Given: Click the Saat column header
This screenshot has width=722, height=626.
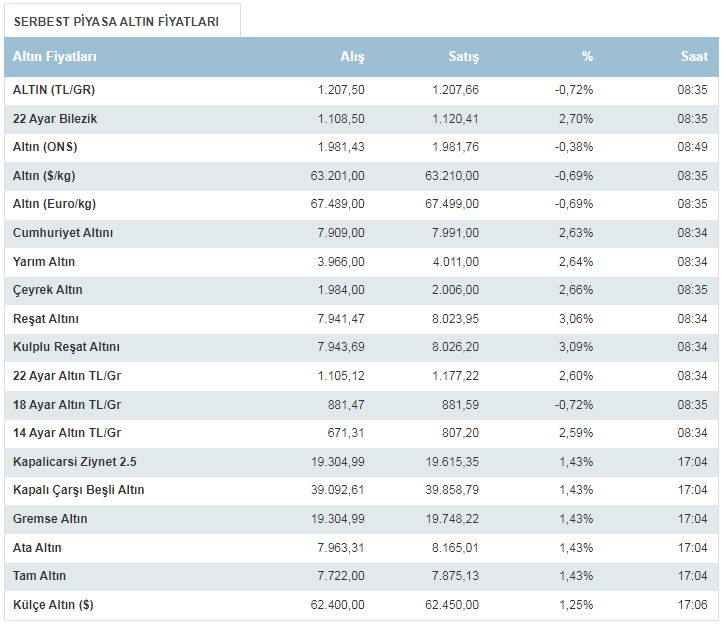Looking at the screenshot, I should pos(694,57).
